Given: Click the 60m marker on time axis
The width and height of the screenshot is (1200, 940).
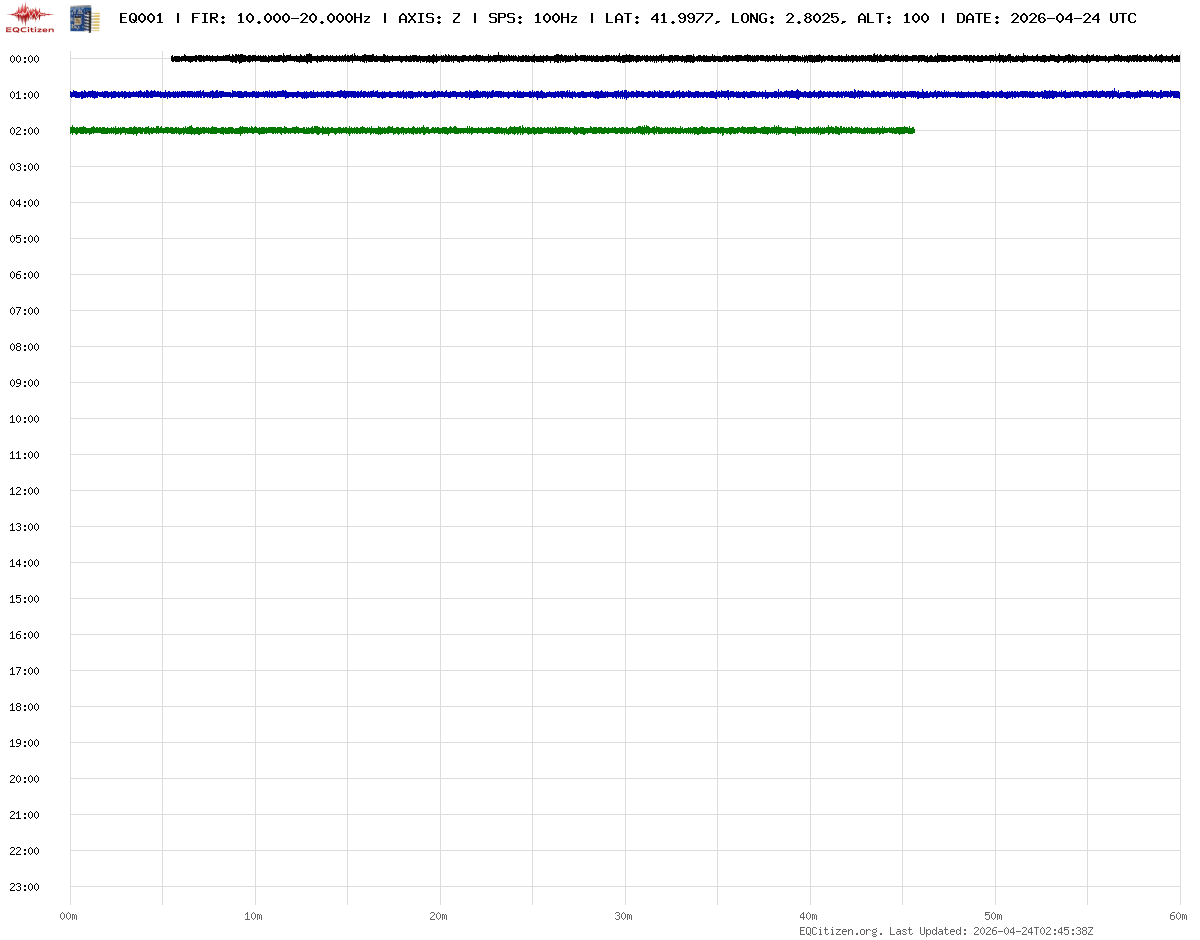Looking at the screenshot, I should (1179, 916).
